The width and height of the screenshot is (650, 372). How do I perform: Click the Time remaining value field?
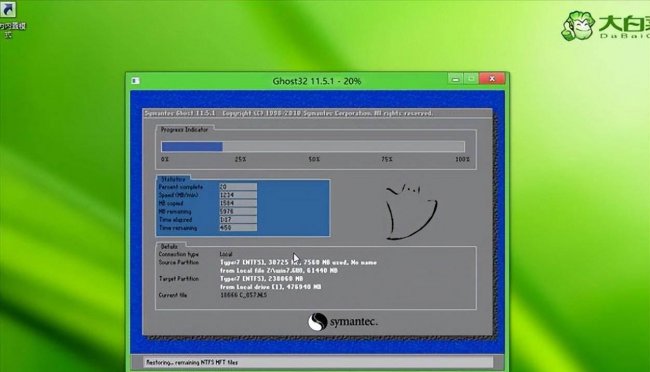pyautogui.click(x=238, y=228)
